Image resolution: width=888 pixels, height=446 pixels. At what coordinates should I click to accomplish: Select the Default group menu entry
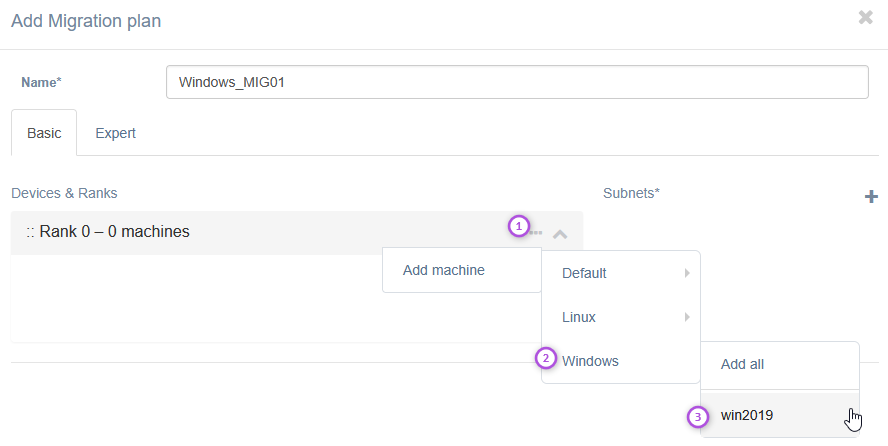(x=584, y=273)
